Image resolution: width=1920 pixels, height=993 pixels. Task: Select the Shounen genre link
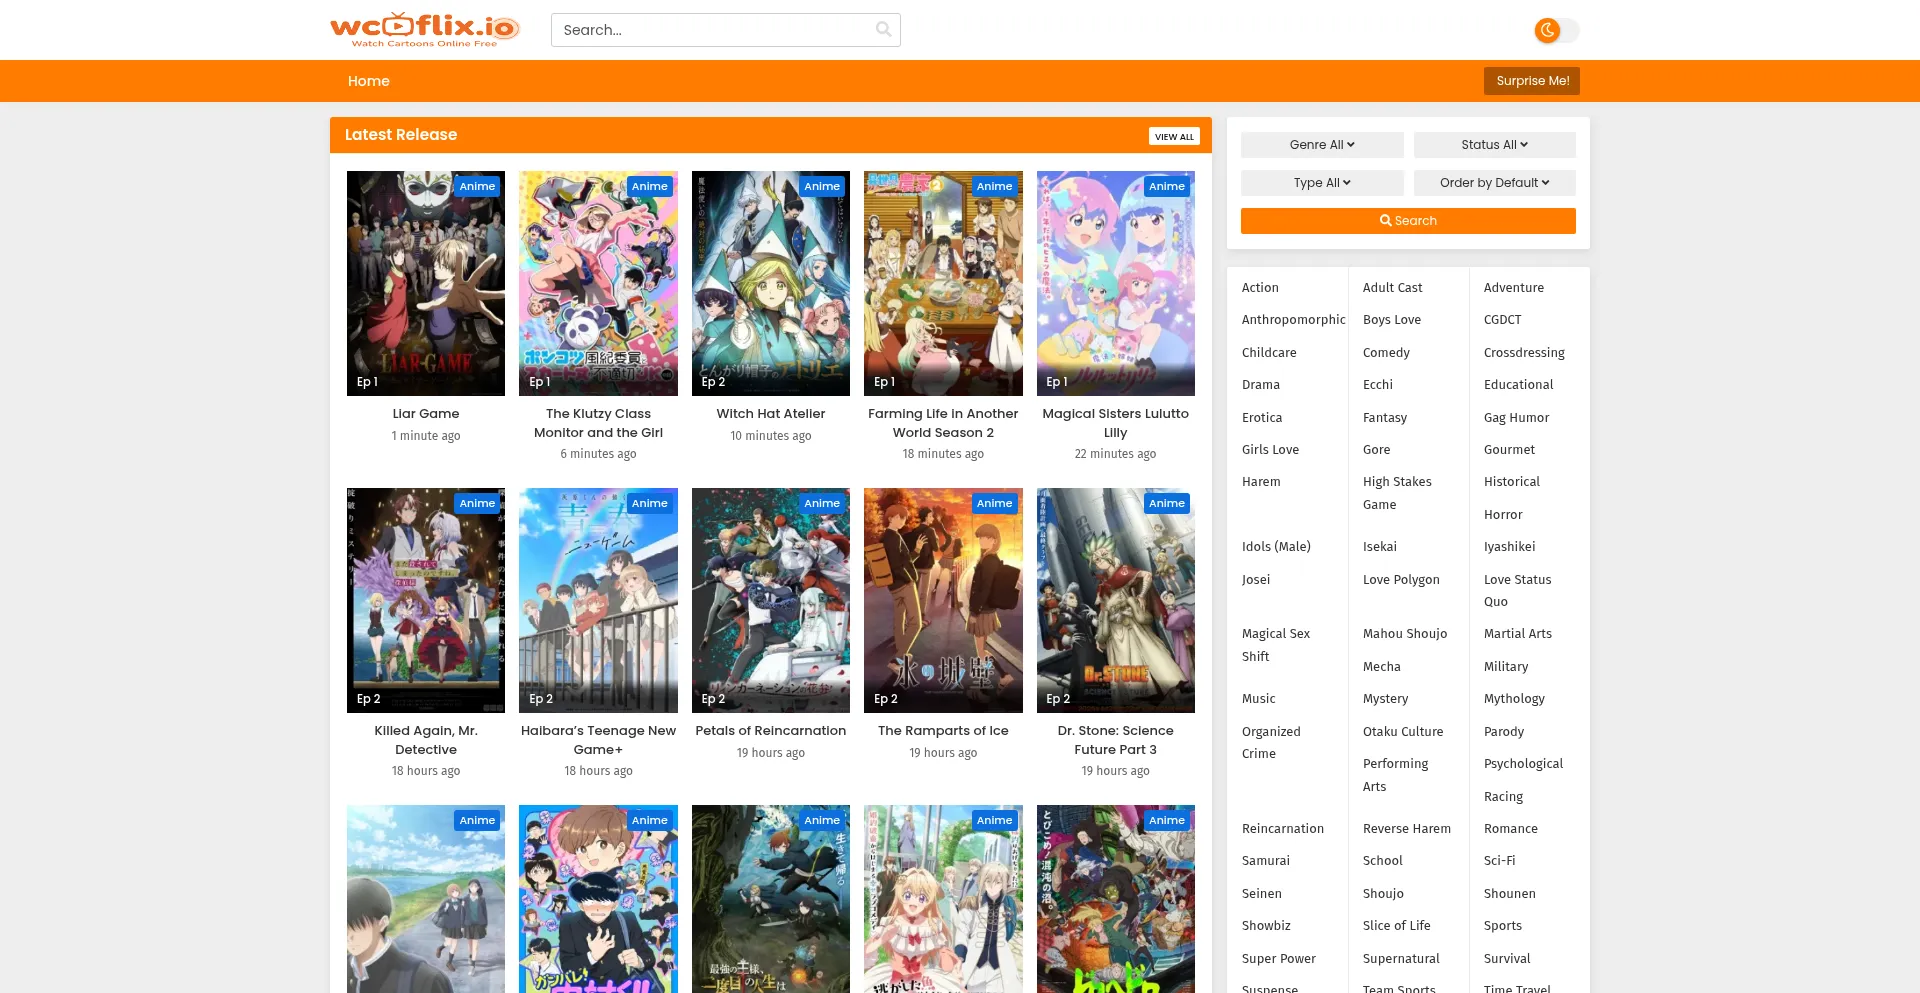pos(1509,894)
